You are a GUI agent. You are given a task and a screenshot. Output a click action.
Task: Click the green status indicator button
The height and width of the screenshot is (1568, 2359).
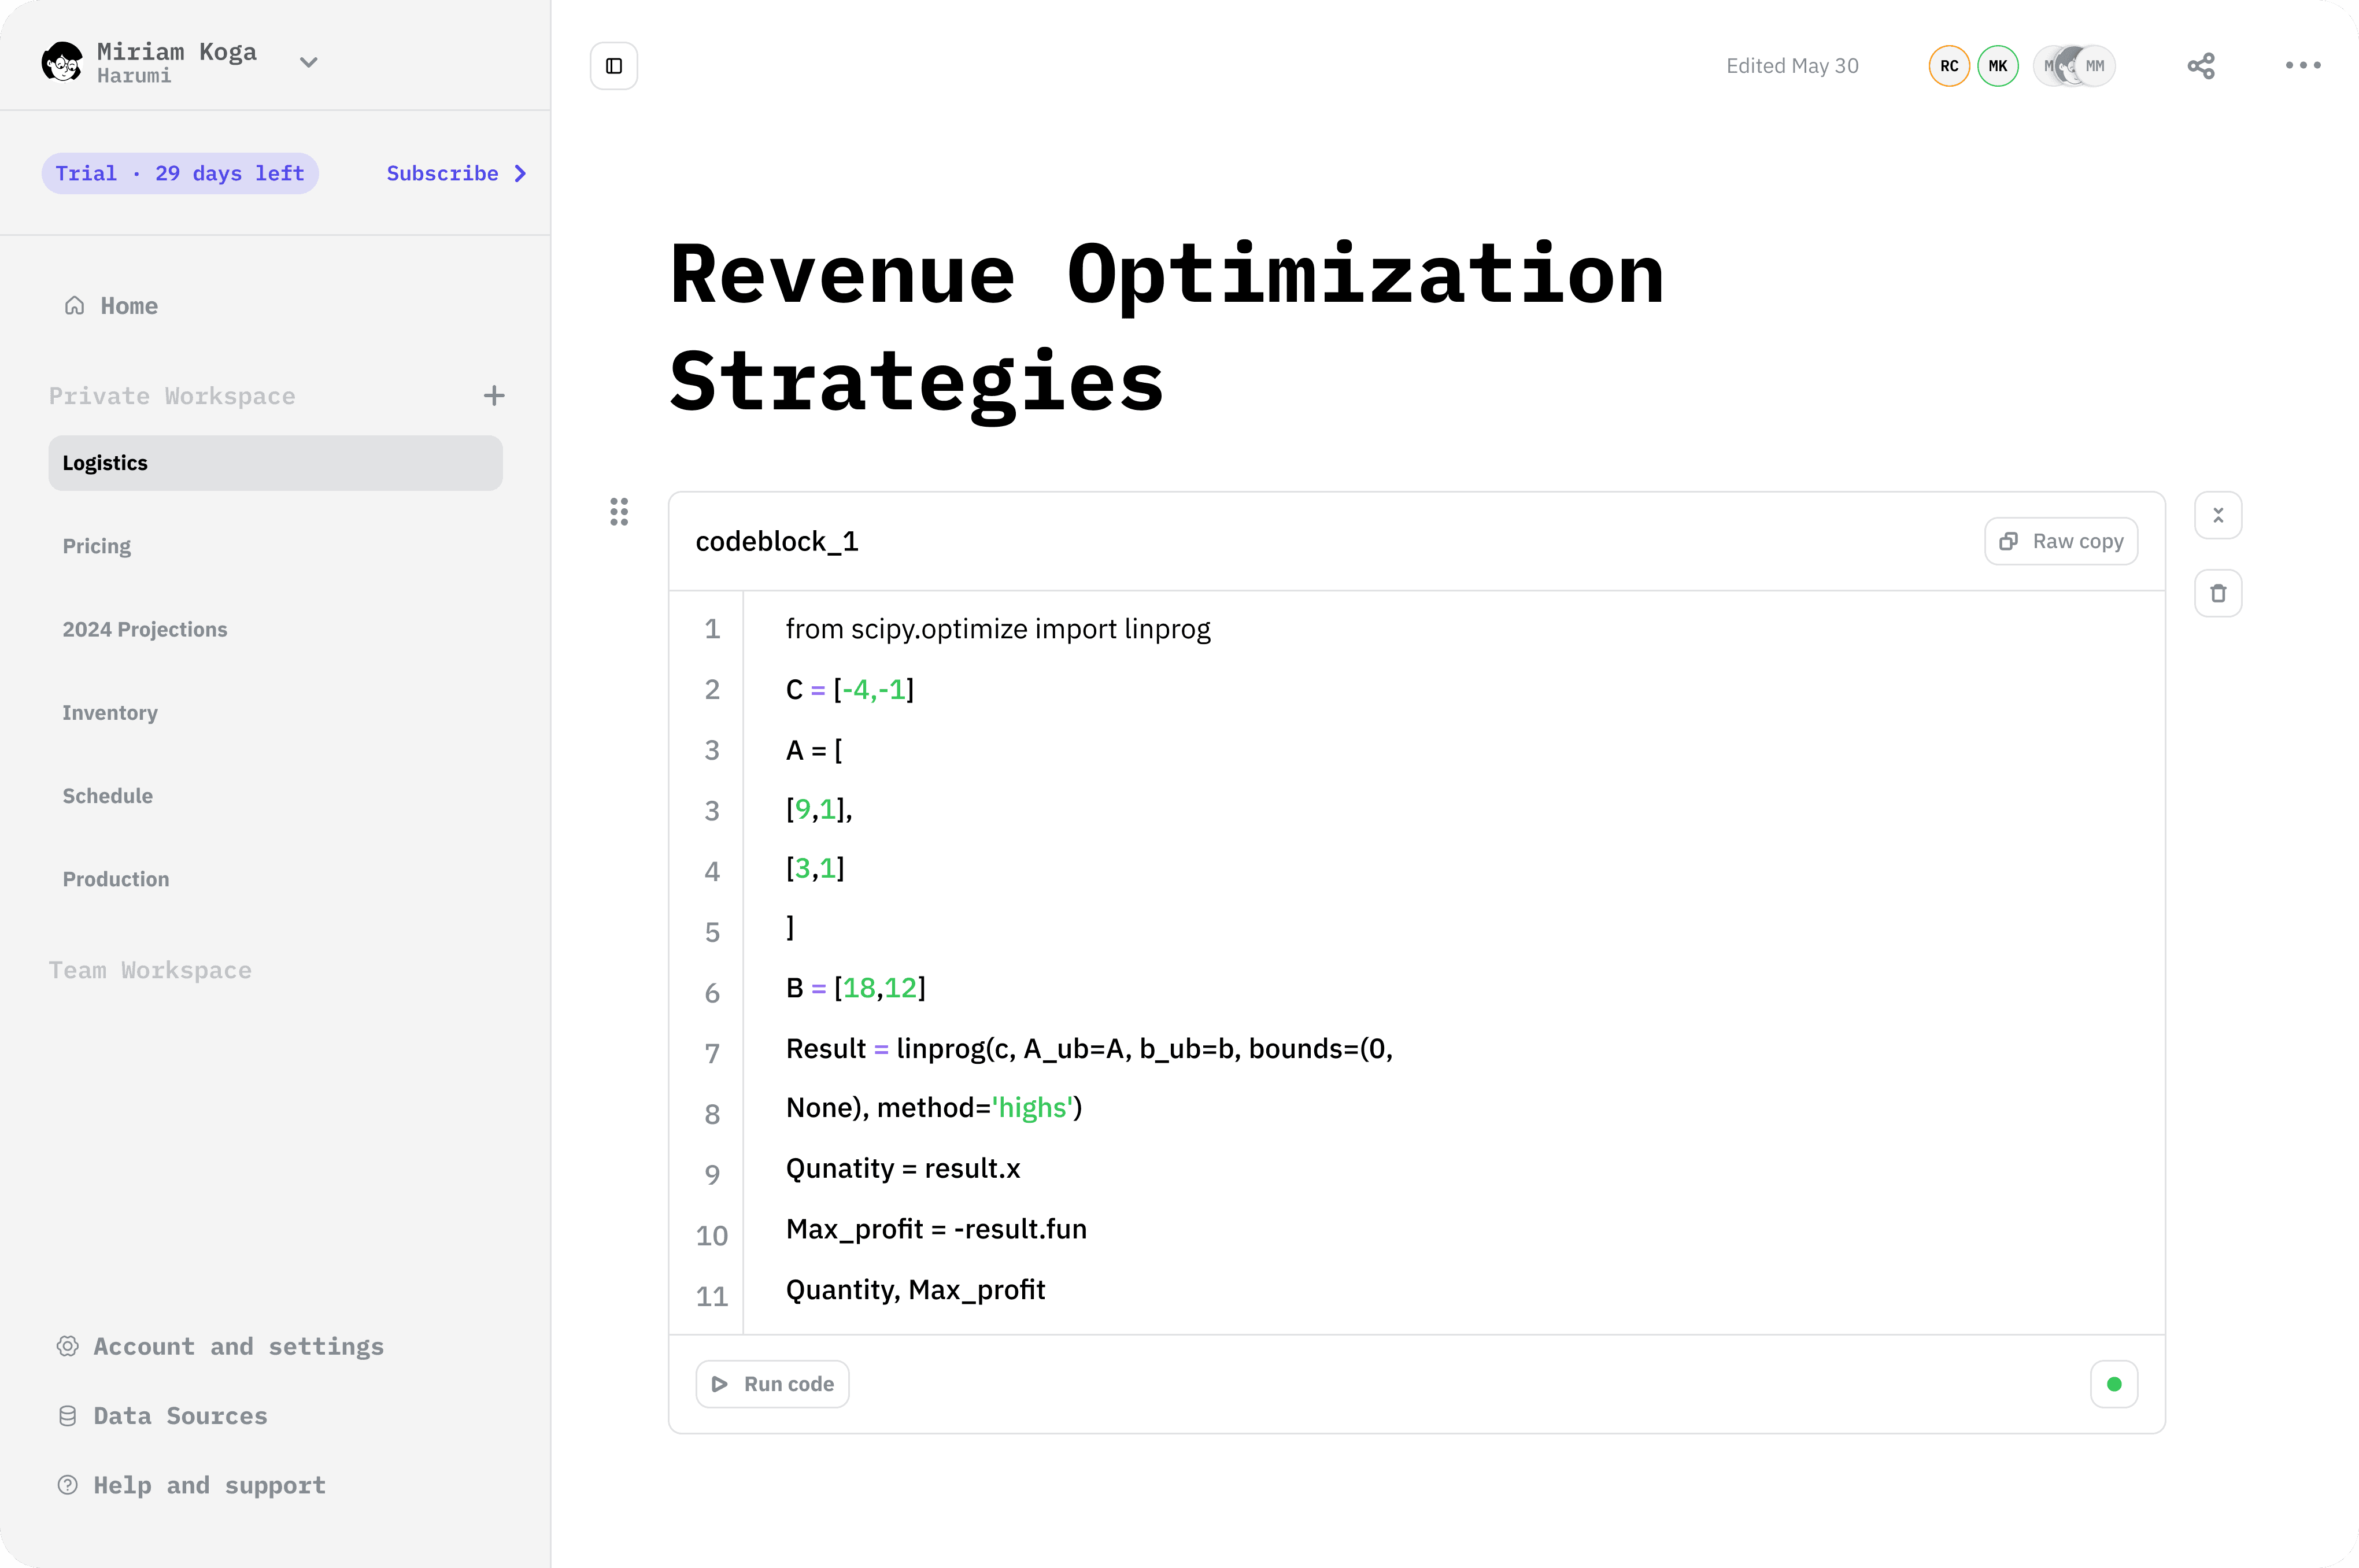2113,1384
